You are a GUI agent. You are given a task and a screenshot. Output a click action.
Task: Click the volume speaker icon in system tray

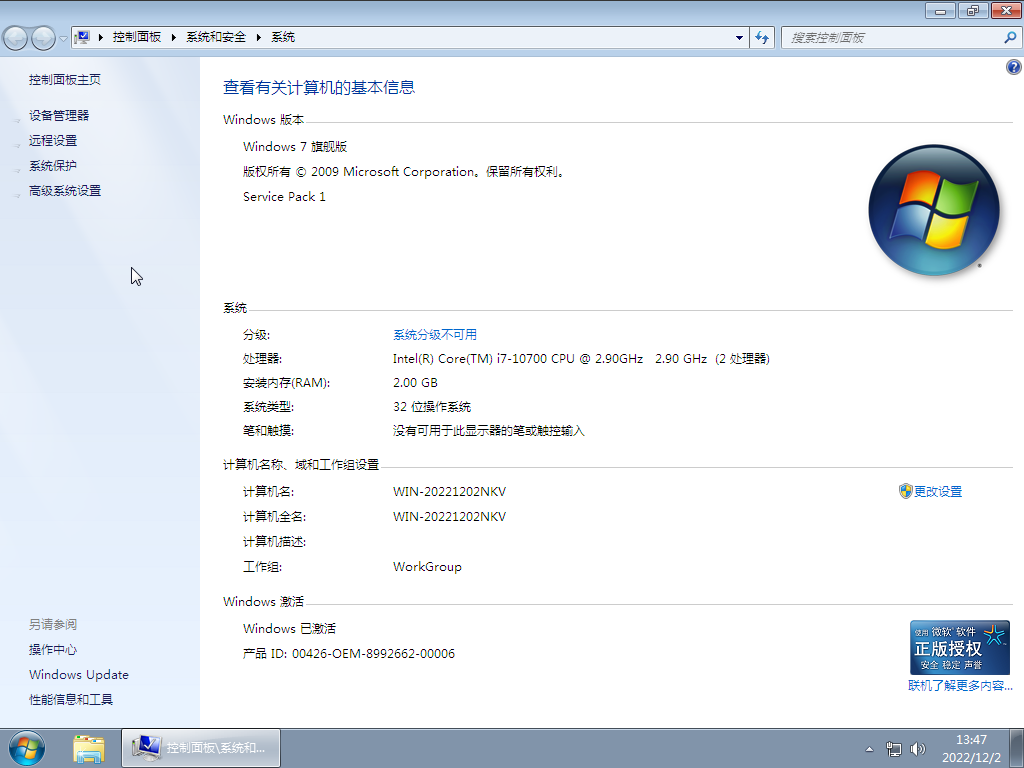coord(917,748)
